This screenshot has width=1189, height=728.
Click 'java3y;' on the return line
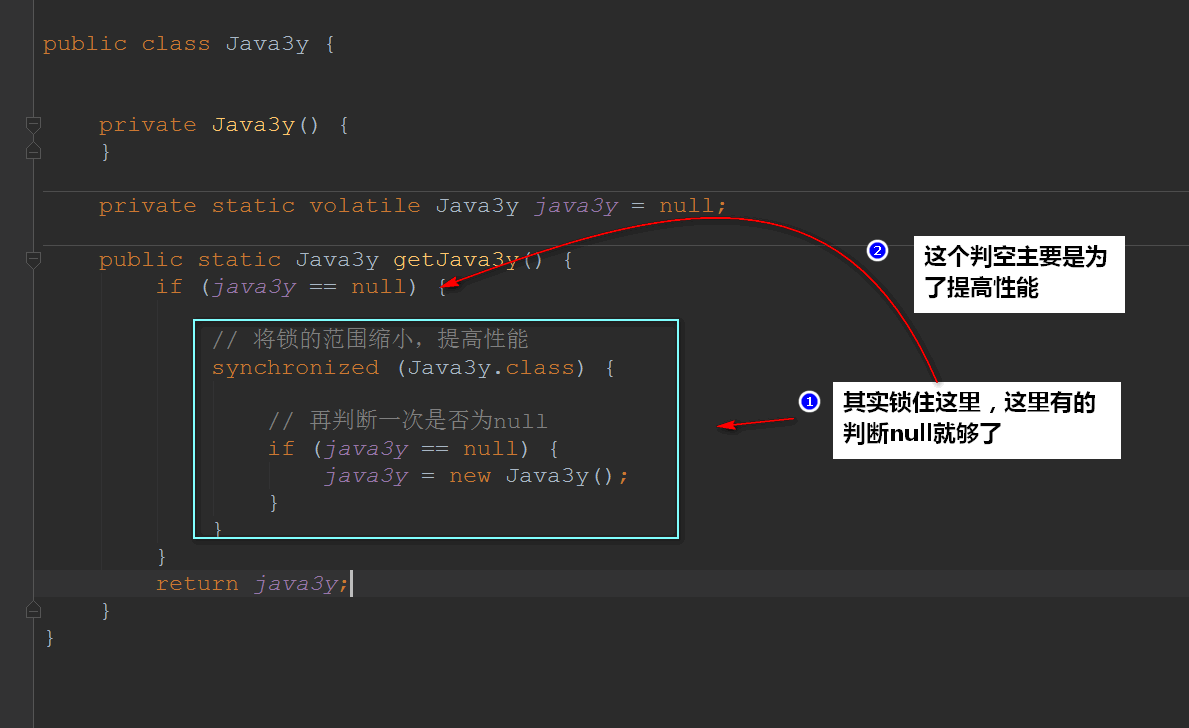(x=301, y=584)
